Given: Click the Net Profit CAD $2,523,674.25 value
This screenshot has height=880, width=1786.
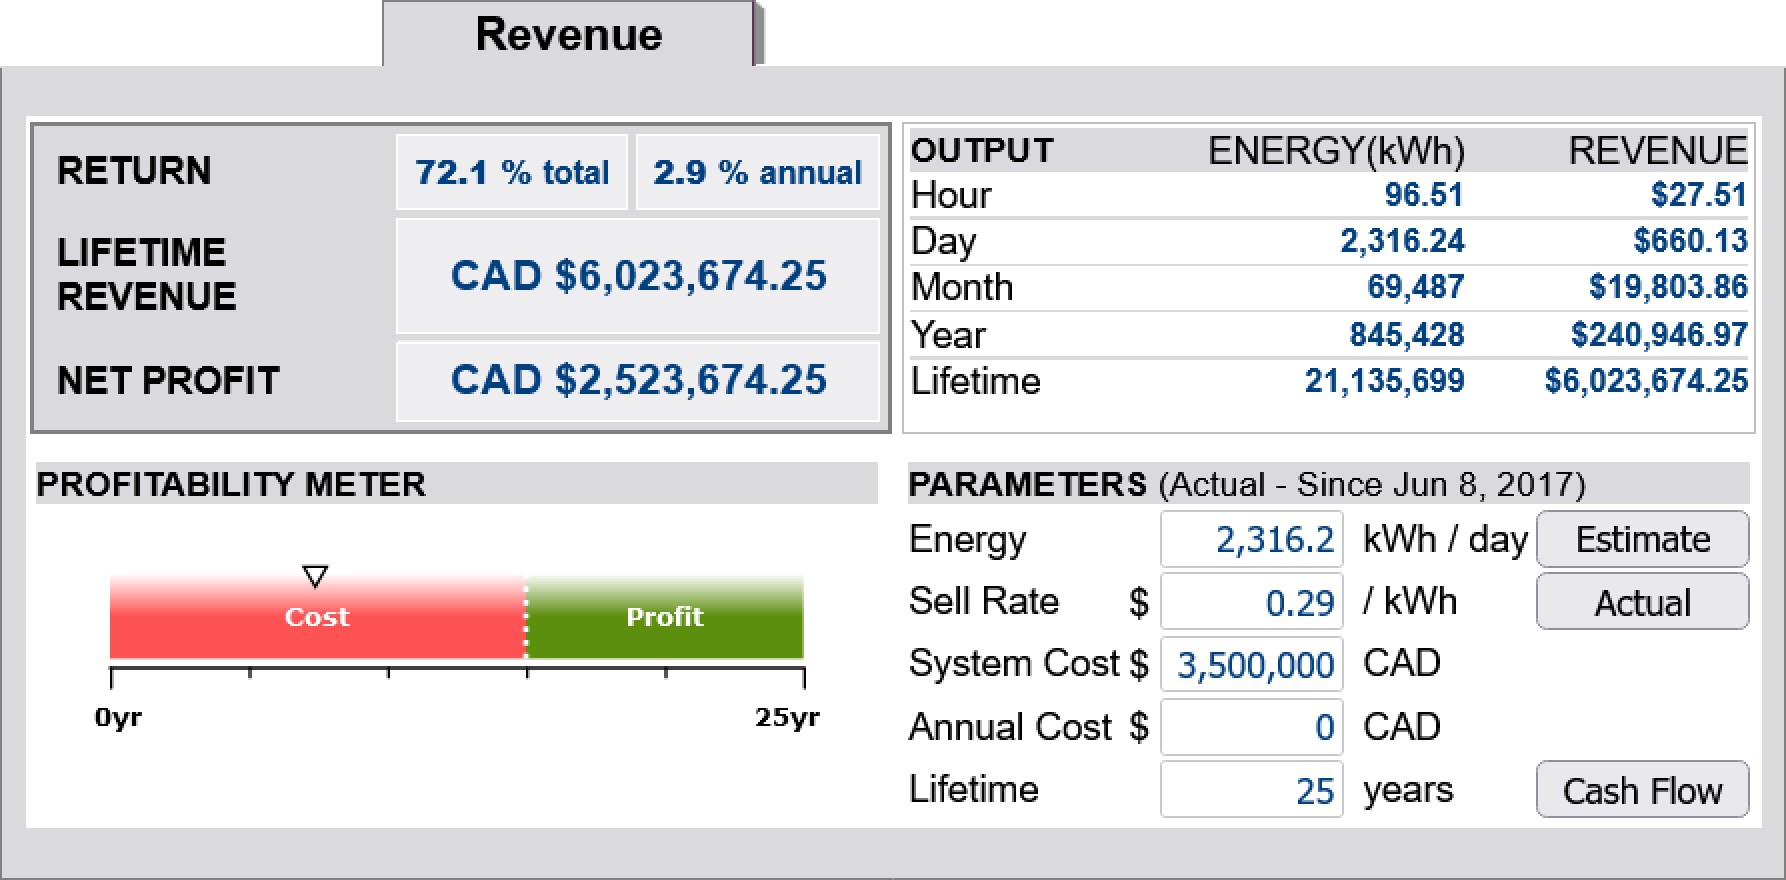Looking at the screenshot, I should pos(638,381).
